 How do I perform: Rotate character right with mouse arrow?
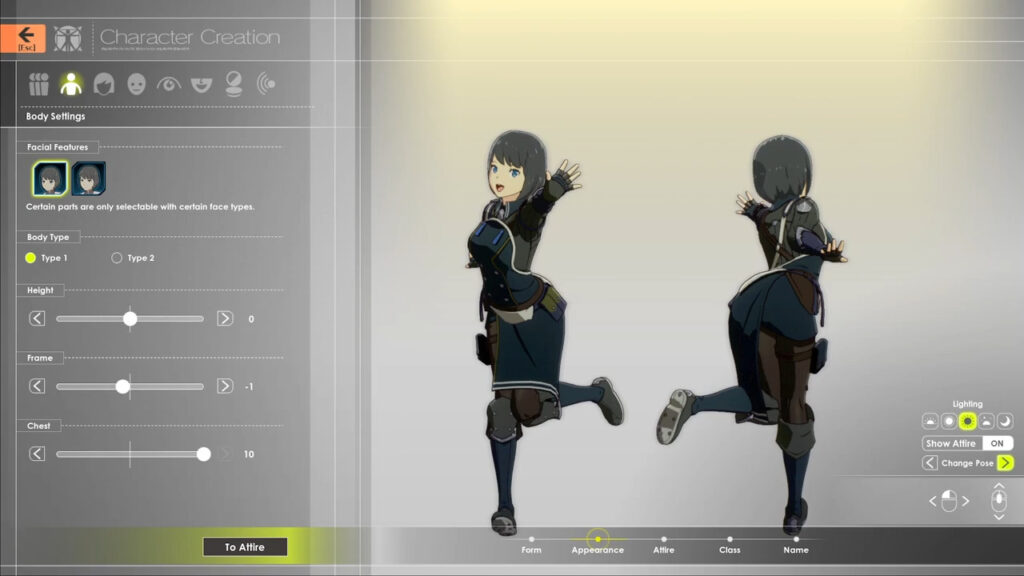[x=965, y=502]
